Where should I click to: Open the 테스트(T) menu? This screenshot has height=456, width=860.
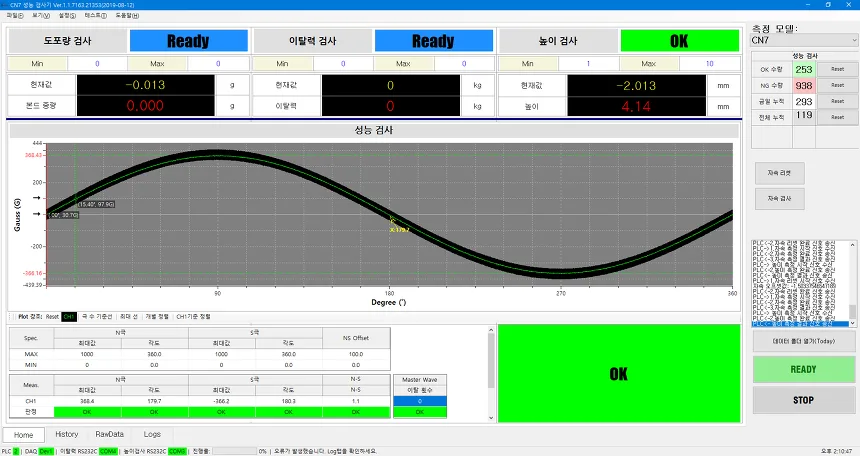(x=95, y=15)
